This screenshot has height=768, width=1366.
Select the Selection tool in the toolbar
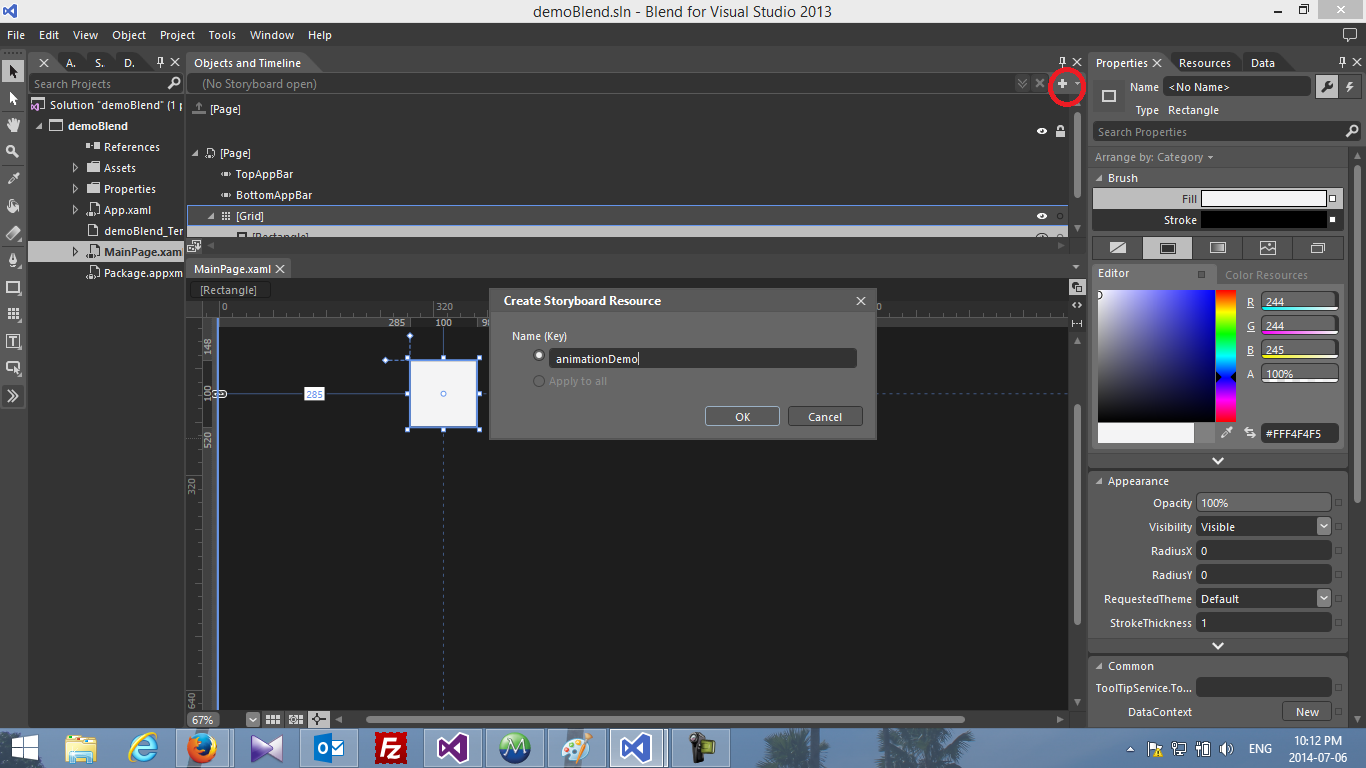[13, 72]
